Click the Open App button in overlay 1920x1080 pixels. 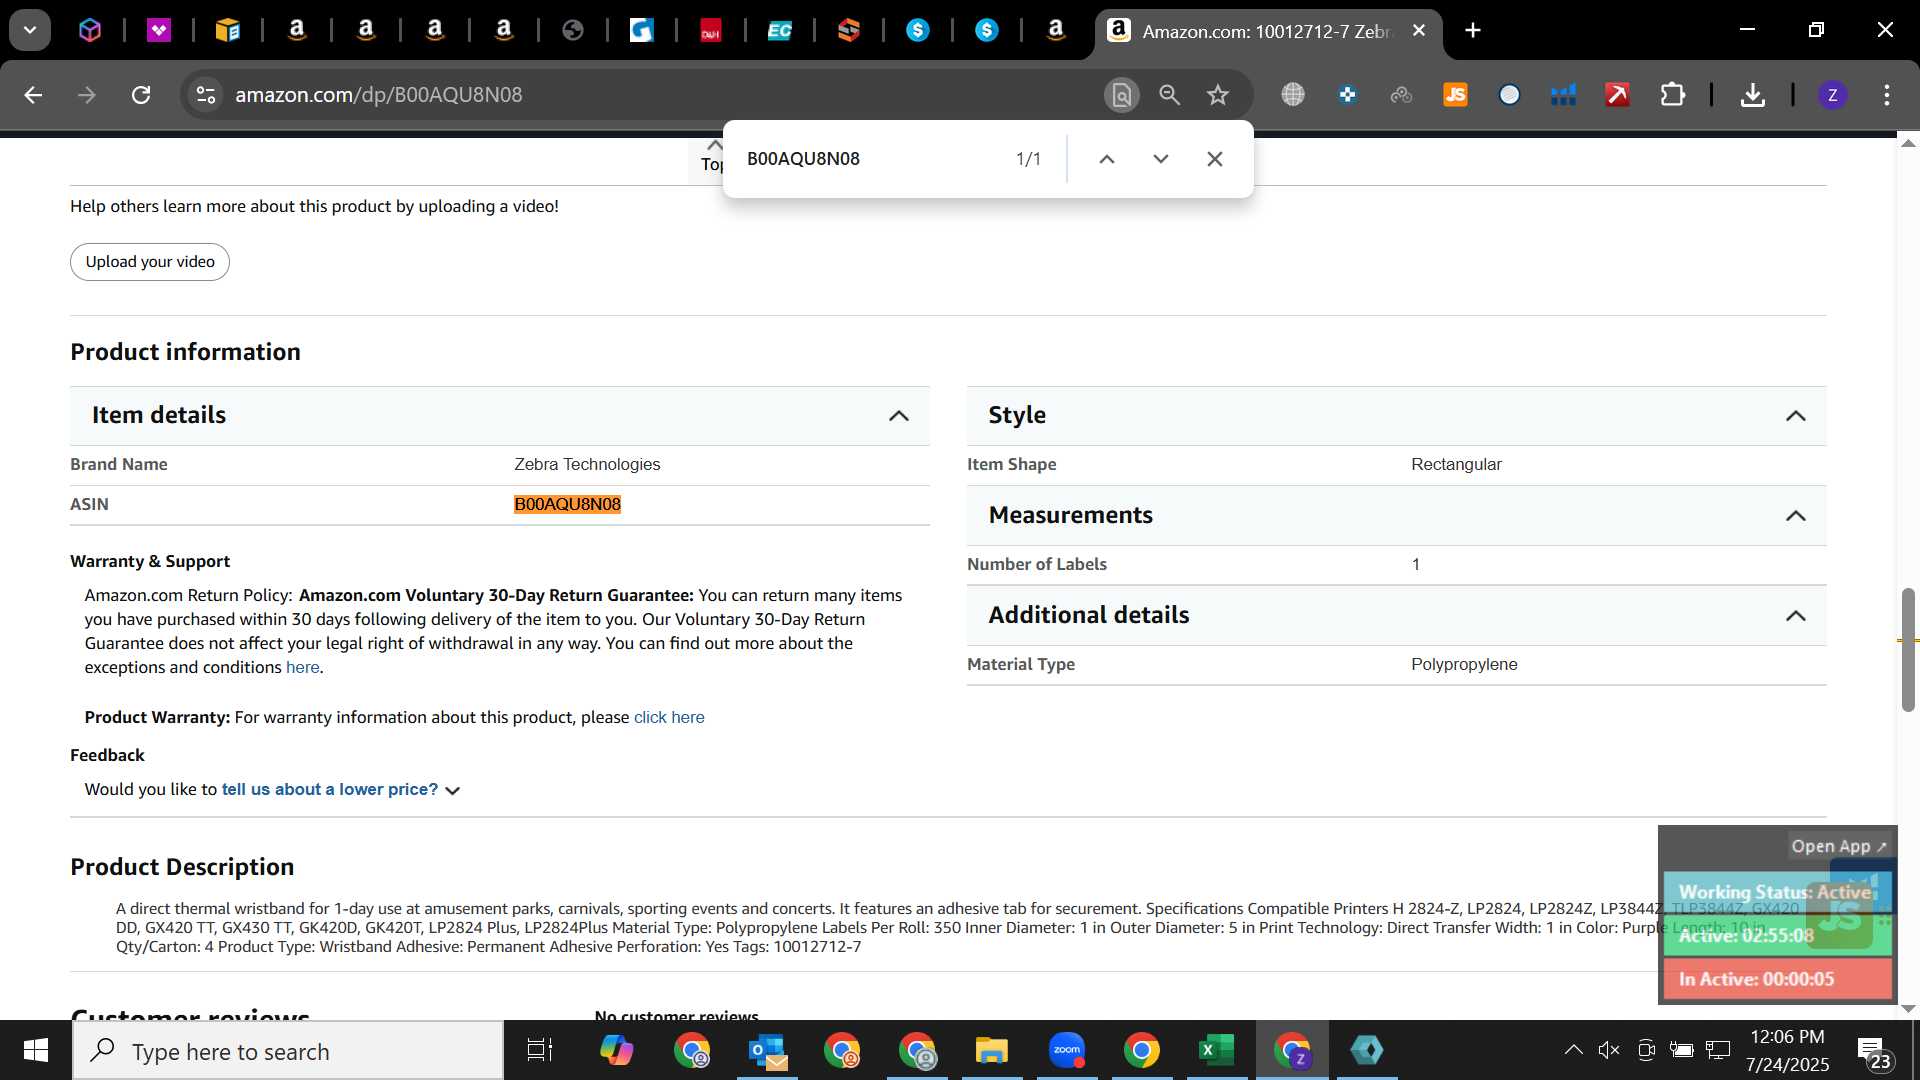click(1838, 846)
